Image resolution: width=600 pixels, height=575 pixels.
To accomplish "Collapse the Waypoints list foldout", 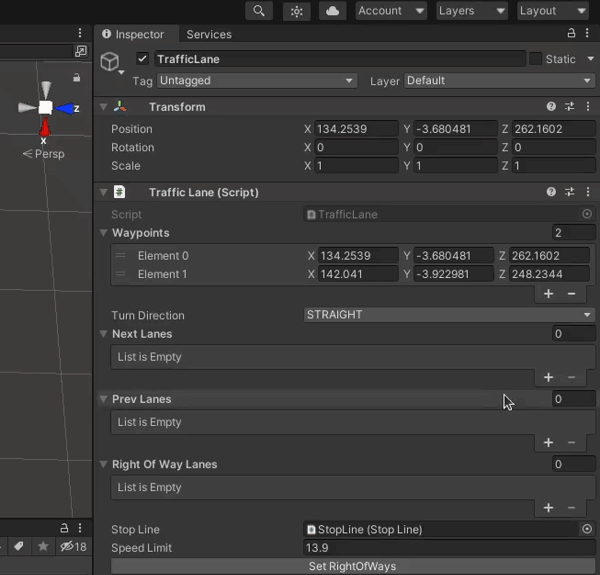I will 103,233.
